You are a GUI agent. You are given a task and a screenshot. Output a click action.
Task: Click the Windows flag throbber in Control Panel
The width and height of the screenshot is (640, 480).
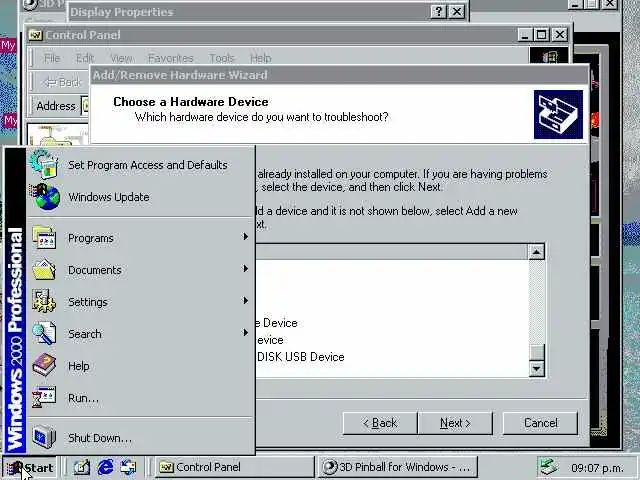pos(549,56)
